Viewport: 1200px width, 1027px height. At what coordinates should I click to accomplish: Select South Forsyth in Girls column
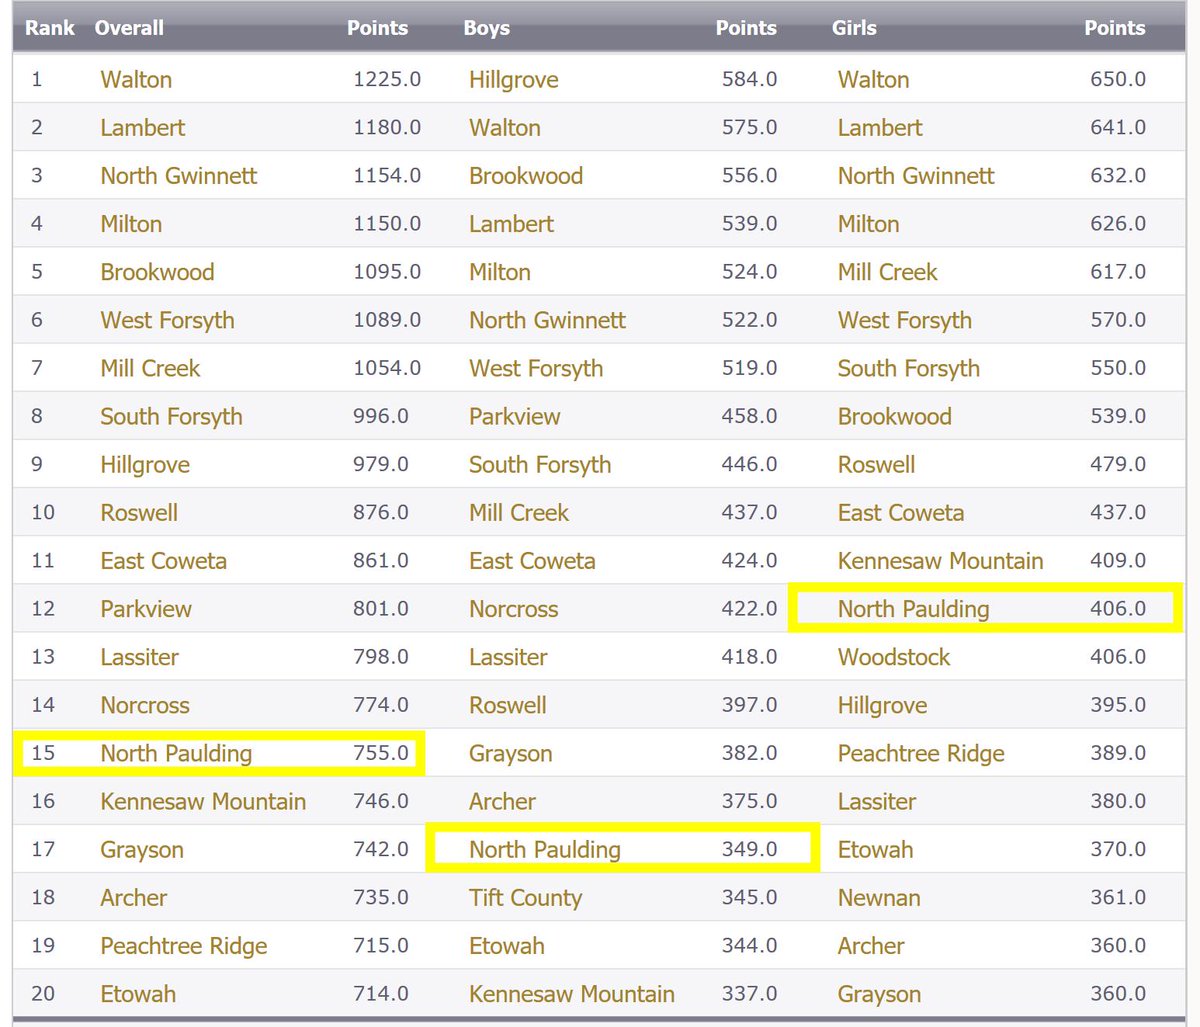click(x=909, y=369)
